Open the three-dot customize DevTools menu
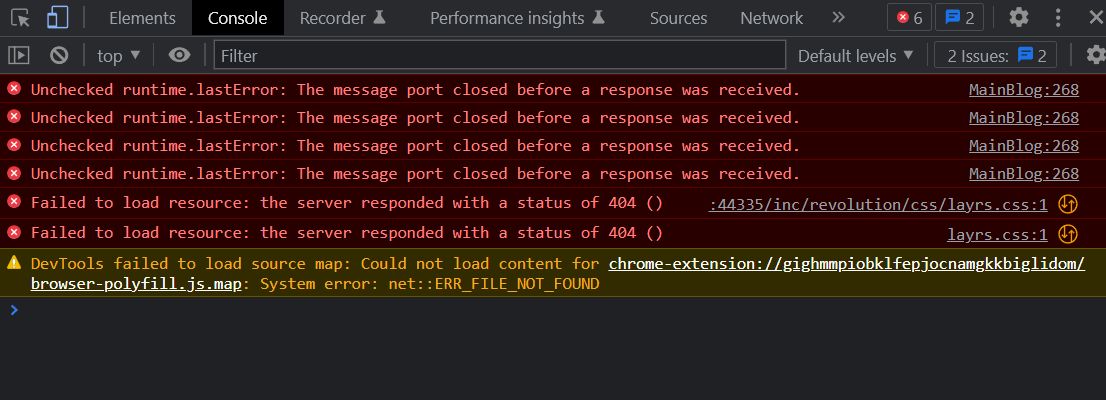 (1058, 18)
